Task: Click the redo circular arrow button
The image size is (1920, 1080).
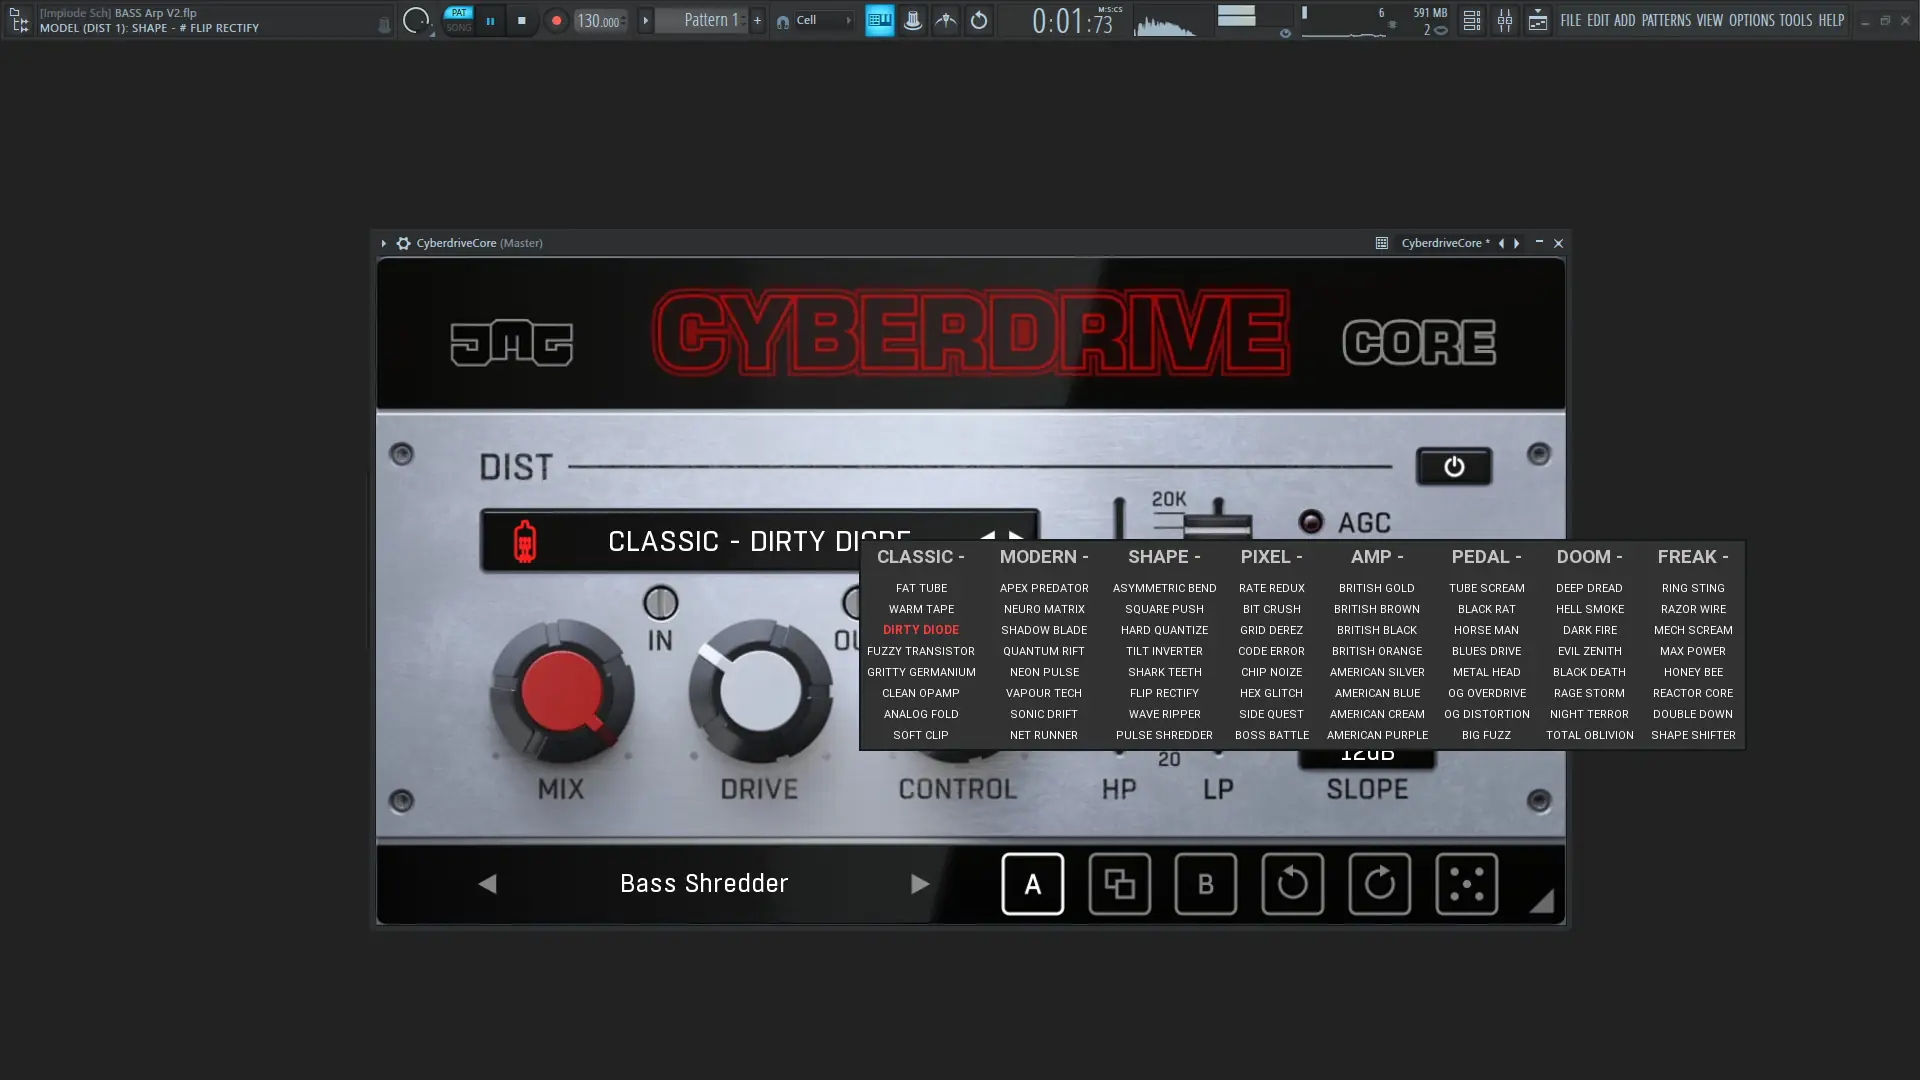Action: click(x=1379, y=884)
